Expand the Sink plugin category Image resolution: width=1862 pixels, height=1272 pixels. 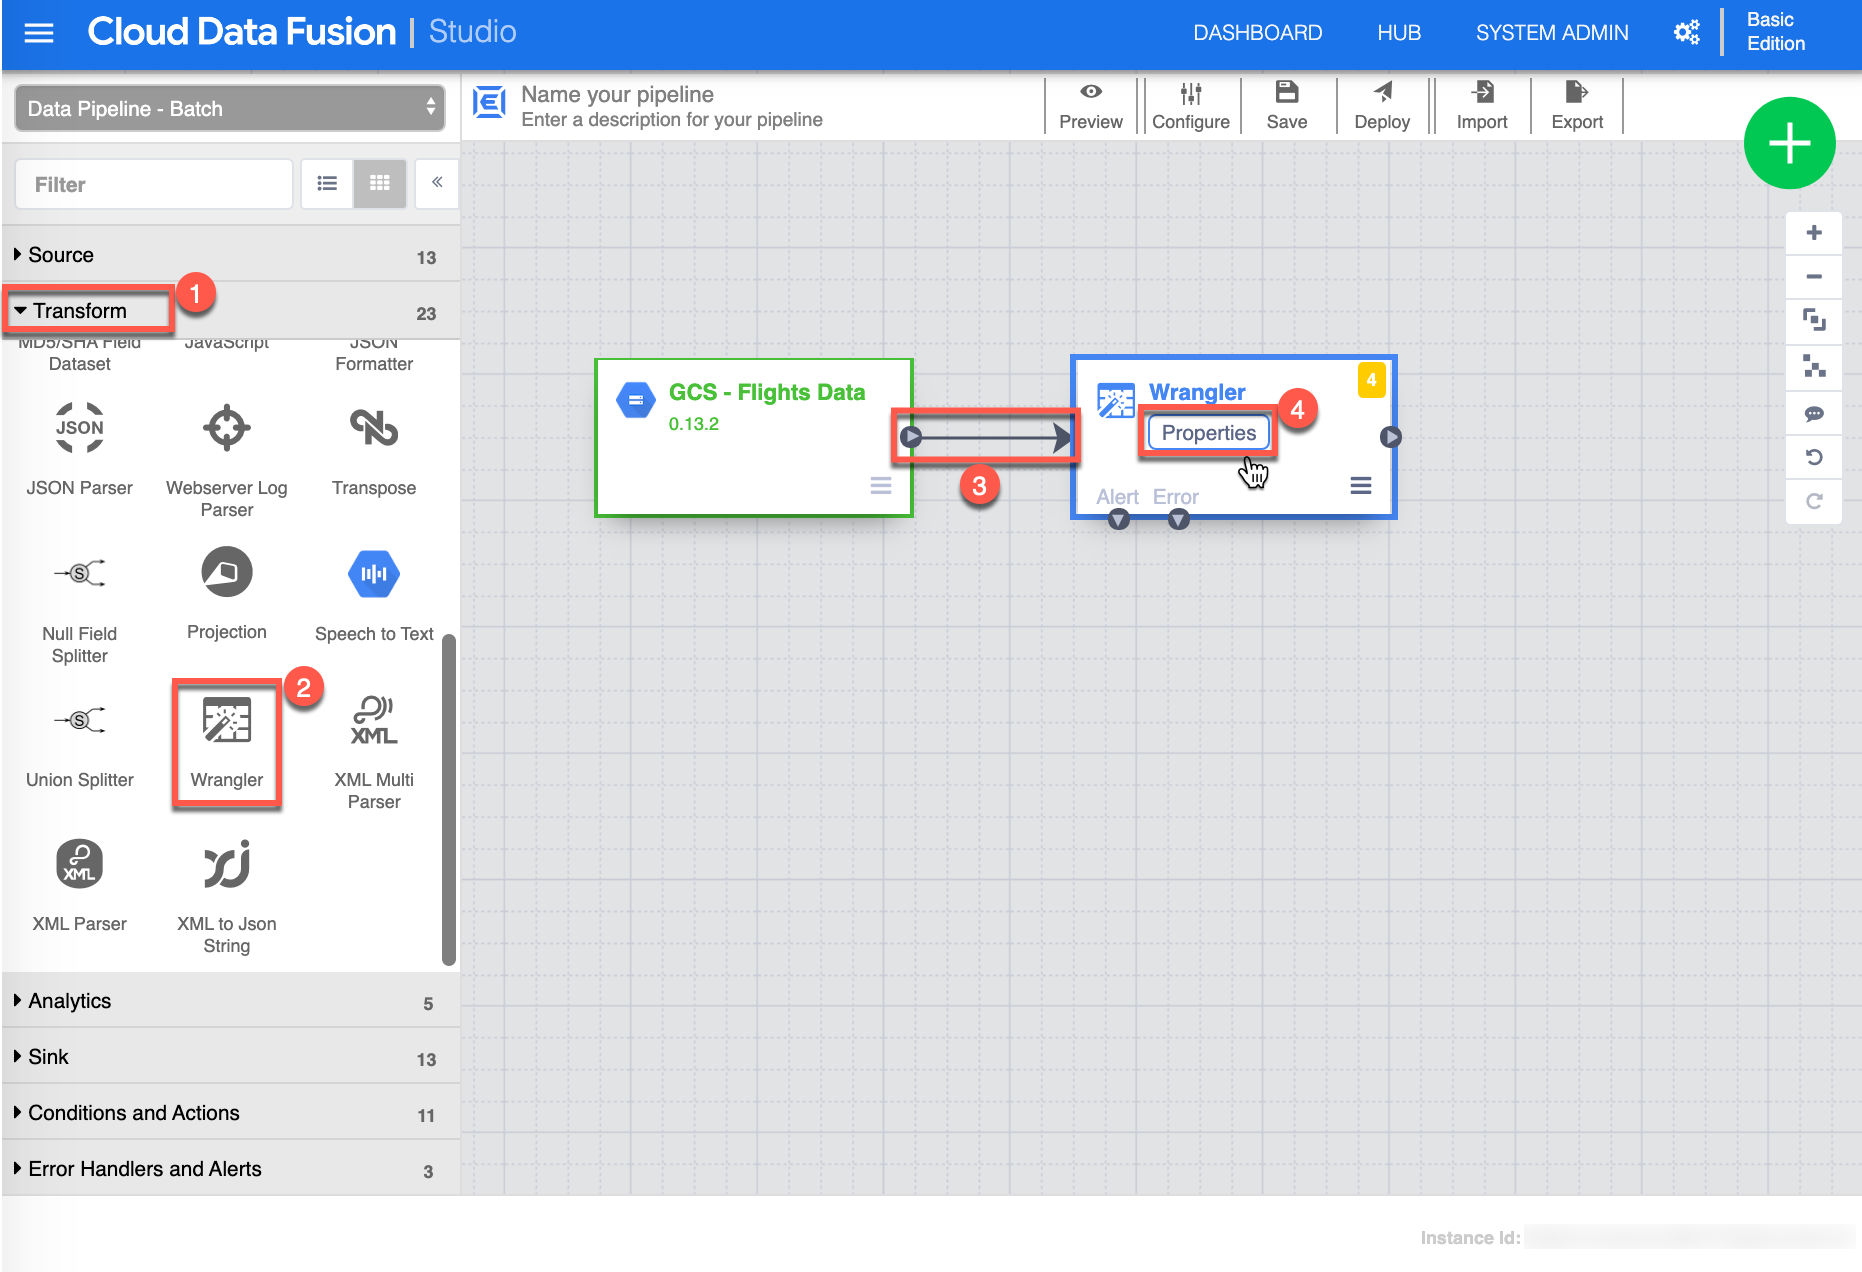point(48,1057)
